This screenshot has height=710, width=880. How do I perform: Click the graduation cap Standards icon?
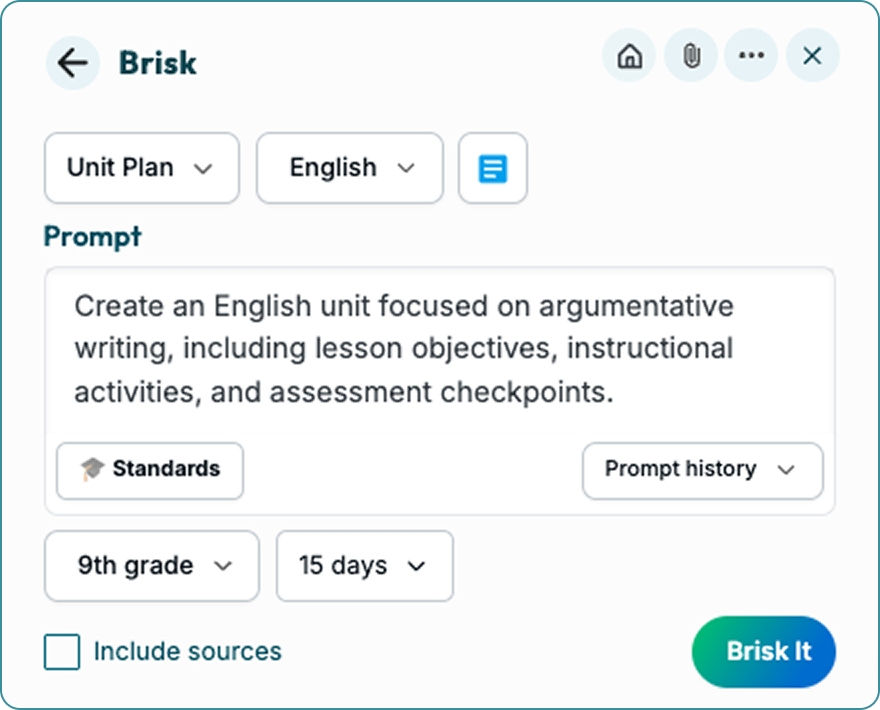point(92,470)
